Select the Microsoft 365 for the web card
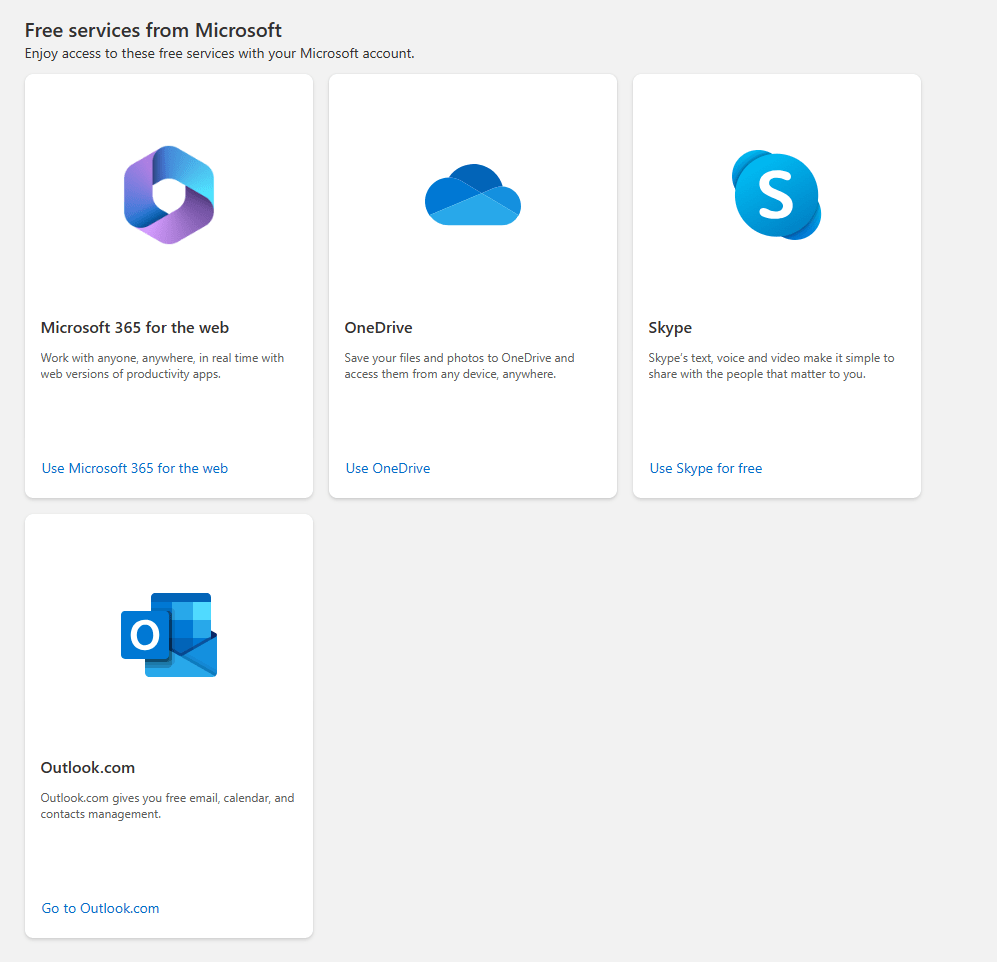The width and height of the screenshot is (997, 962). (168, 285)
